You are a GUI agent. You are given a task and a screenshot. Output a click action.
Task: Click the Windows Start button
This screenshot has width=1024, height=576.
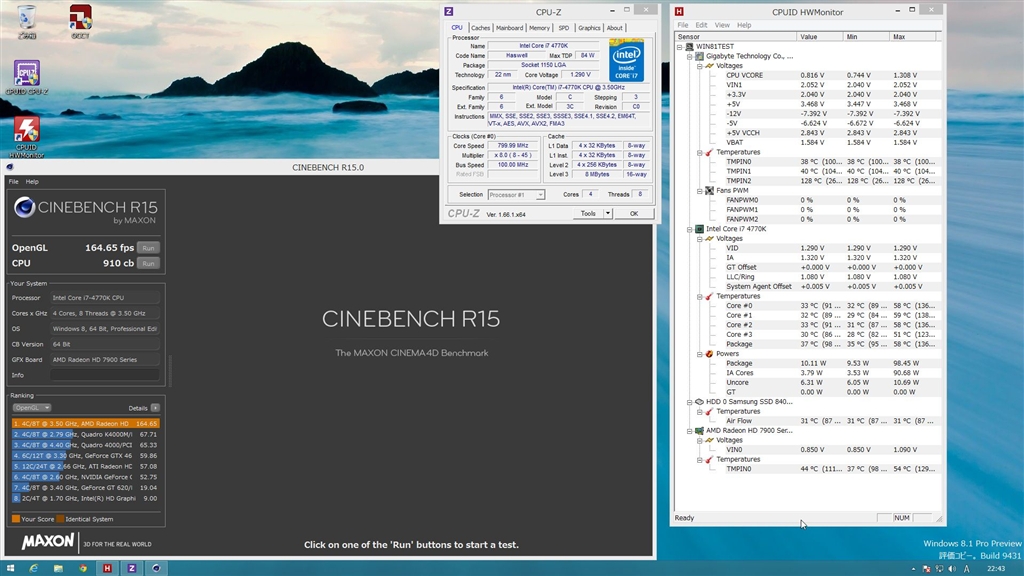coord(9,567)
